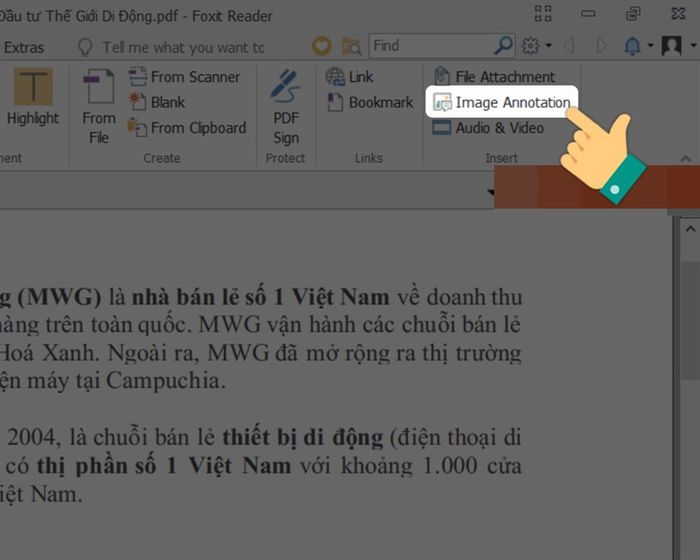Add a Bookmark
Image resolution: width=700 pixels, height=560 pixels.
point(370,102)
